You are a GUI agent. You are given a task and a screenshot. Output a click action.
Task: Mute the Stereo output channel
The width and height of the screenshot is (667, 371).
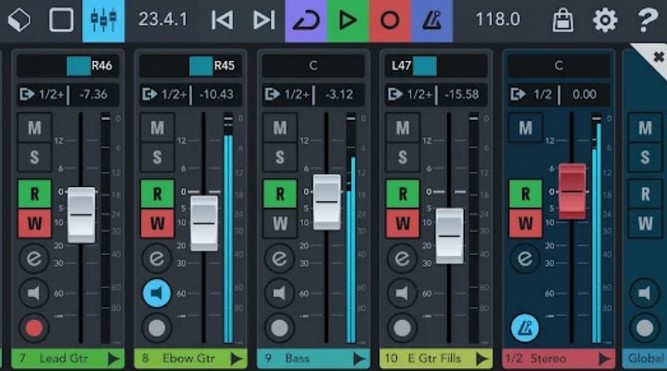coord(525,127)
